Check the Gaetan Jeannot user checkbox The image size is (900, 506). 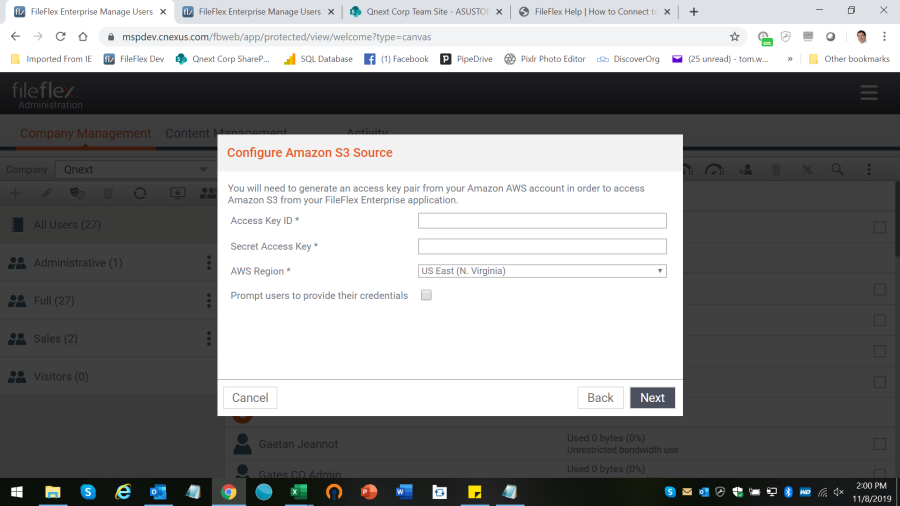879,443
